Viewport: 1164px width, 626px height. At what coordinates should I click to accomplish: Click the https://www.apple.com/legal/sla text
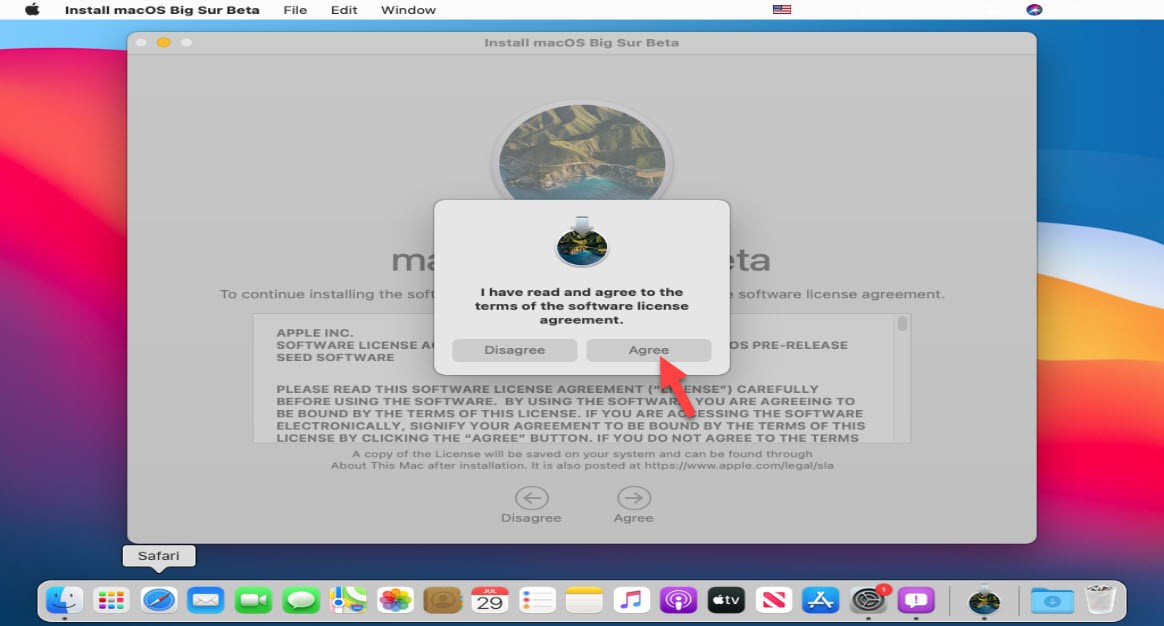pos(739,466)
